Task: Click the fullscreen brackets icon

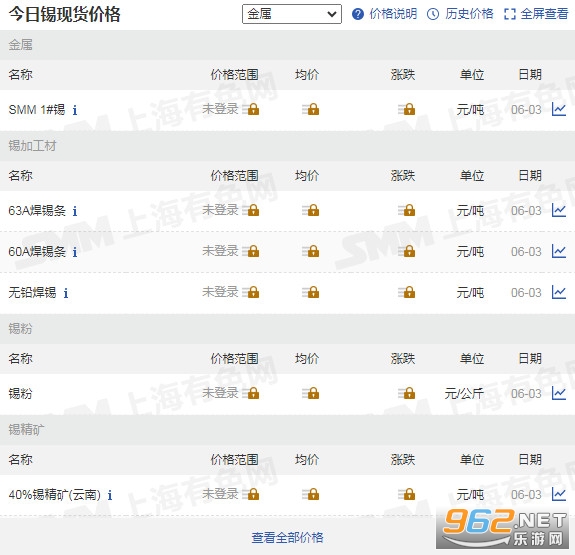Action: tap(510, 14)
